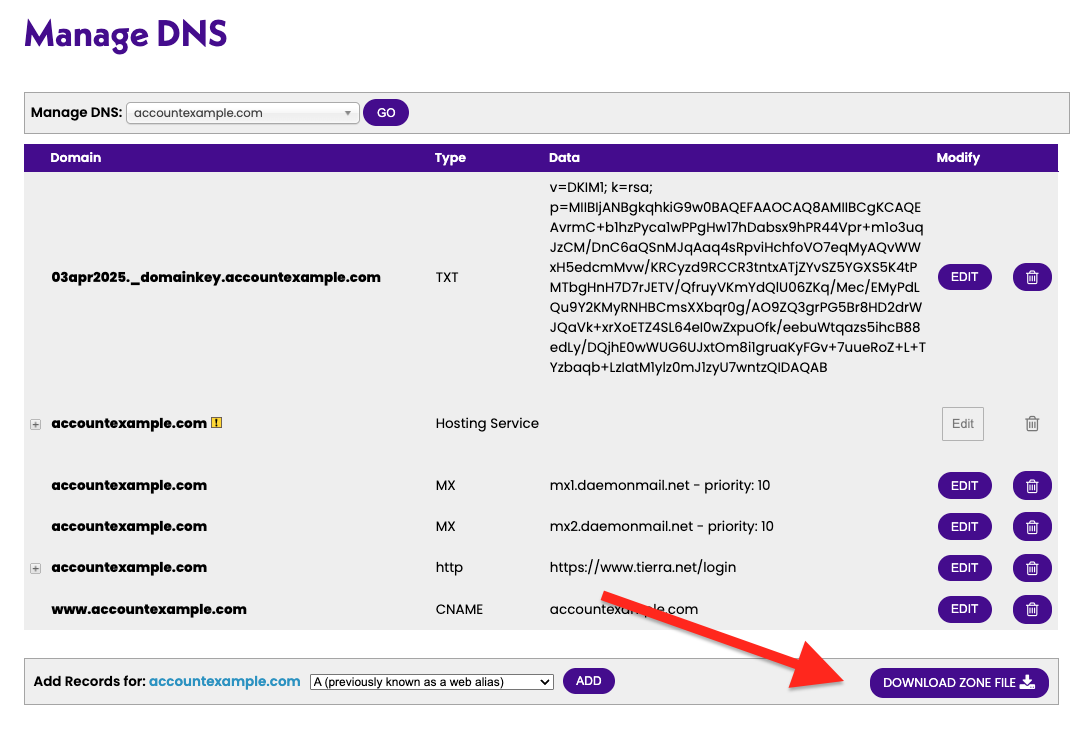Expand the Hosting Service row plus icon

tap(36, 424)
